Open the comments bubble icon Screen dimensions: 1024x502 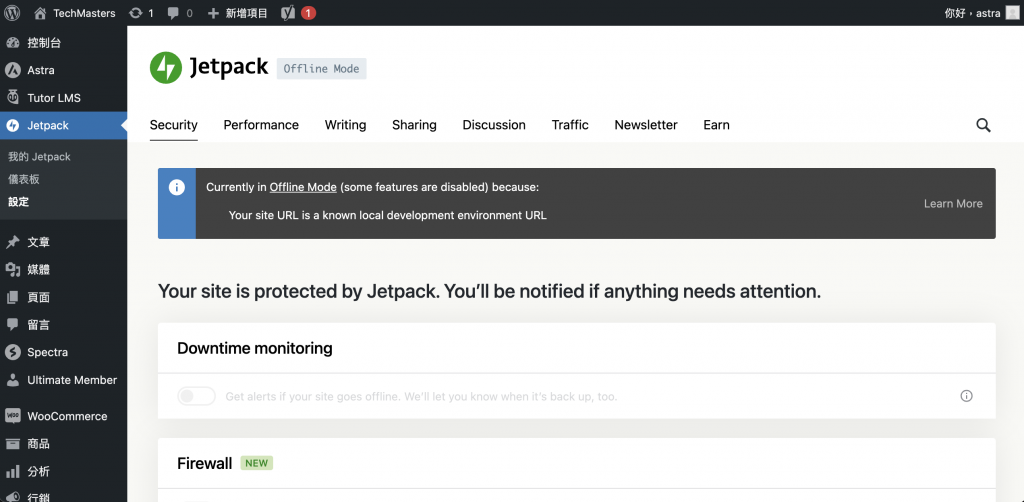point(173,13)
